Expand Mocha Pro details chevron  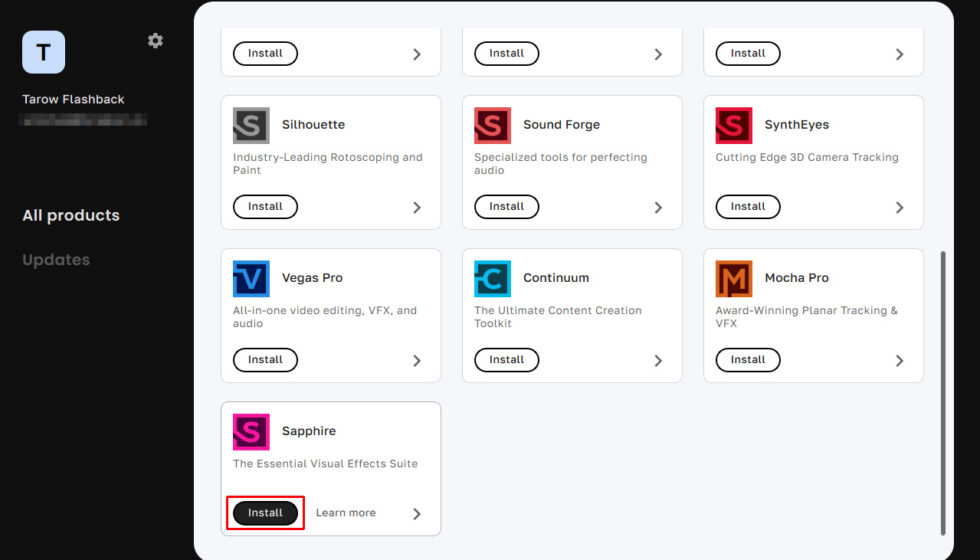[899, 361]
